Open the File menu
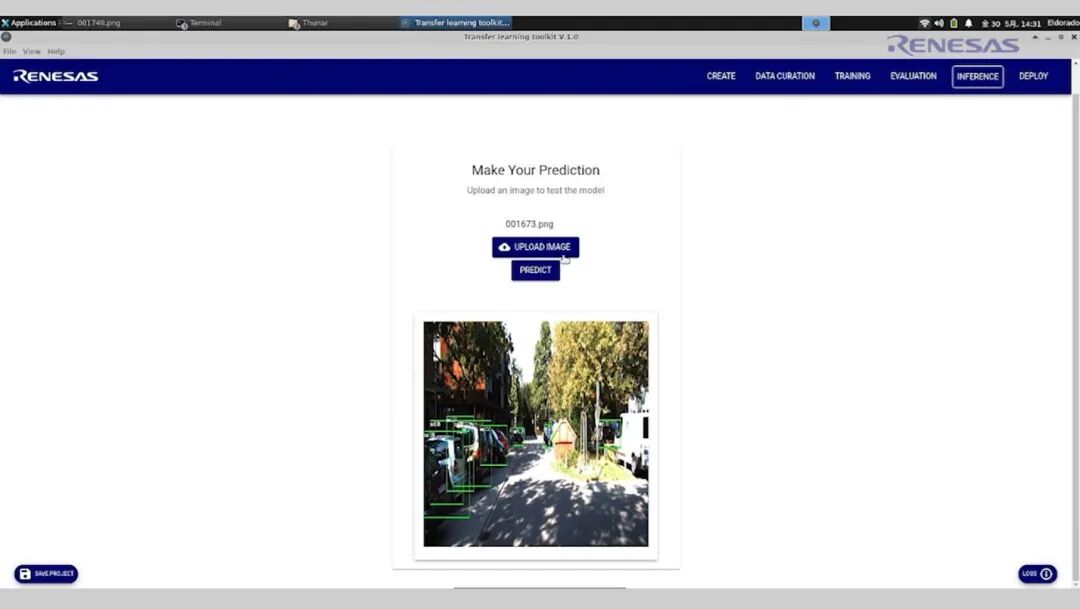1080x609 pixels. click(x=10, y=52)
